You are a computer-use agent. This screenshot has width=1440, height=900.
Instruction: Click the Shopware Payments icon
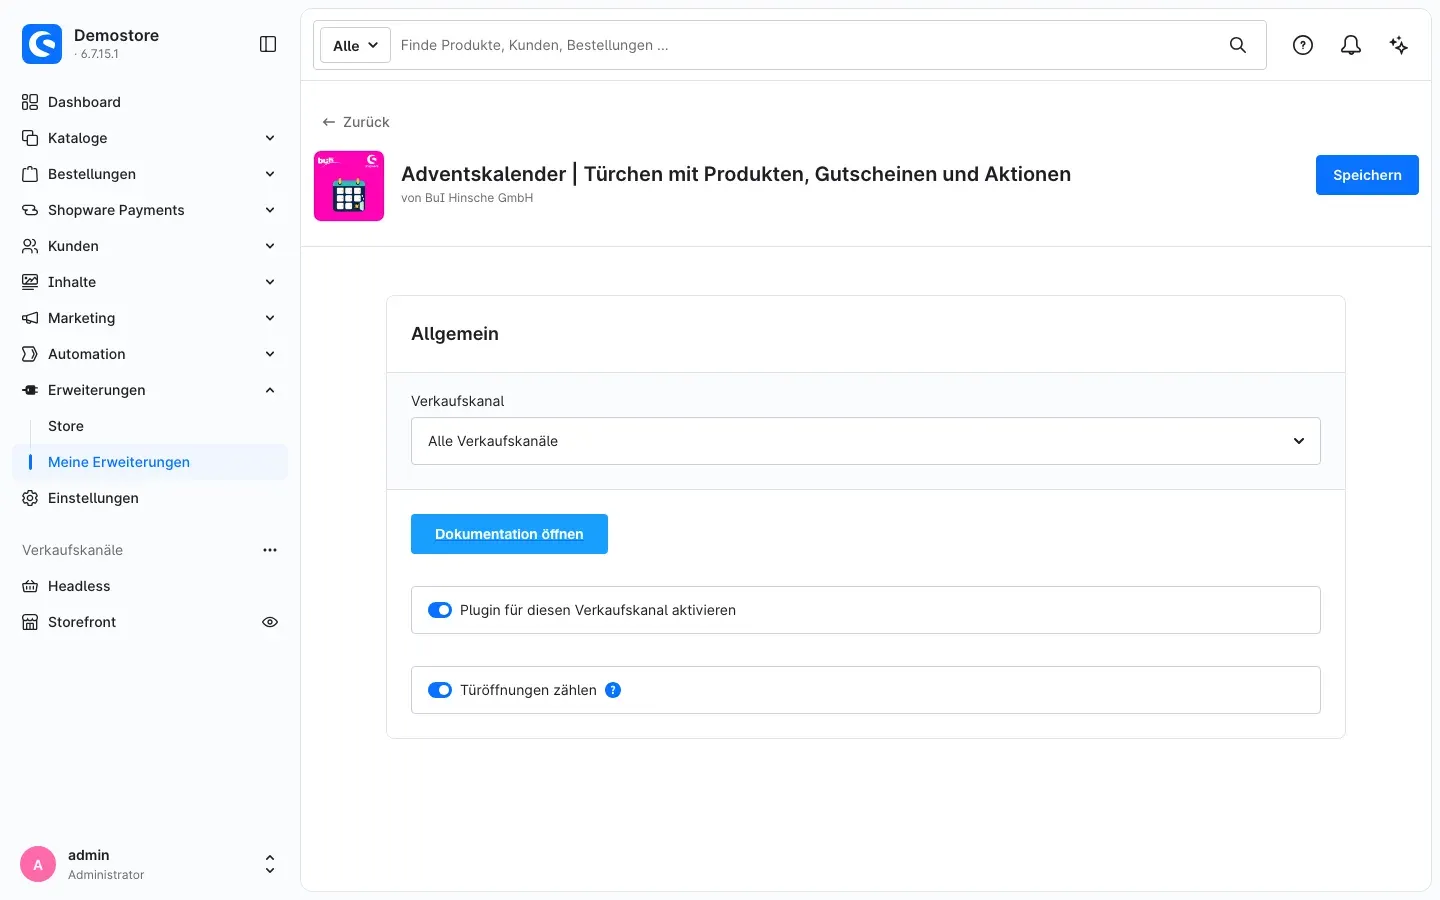[30, 210]
